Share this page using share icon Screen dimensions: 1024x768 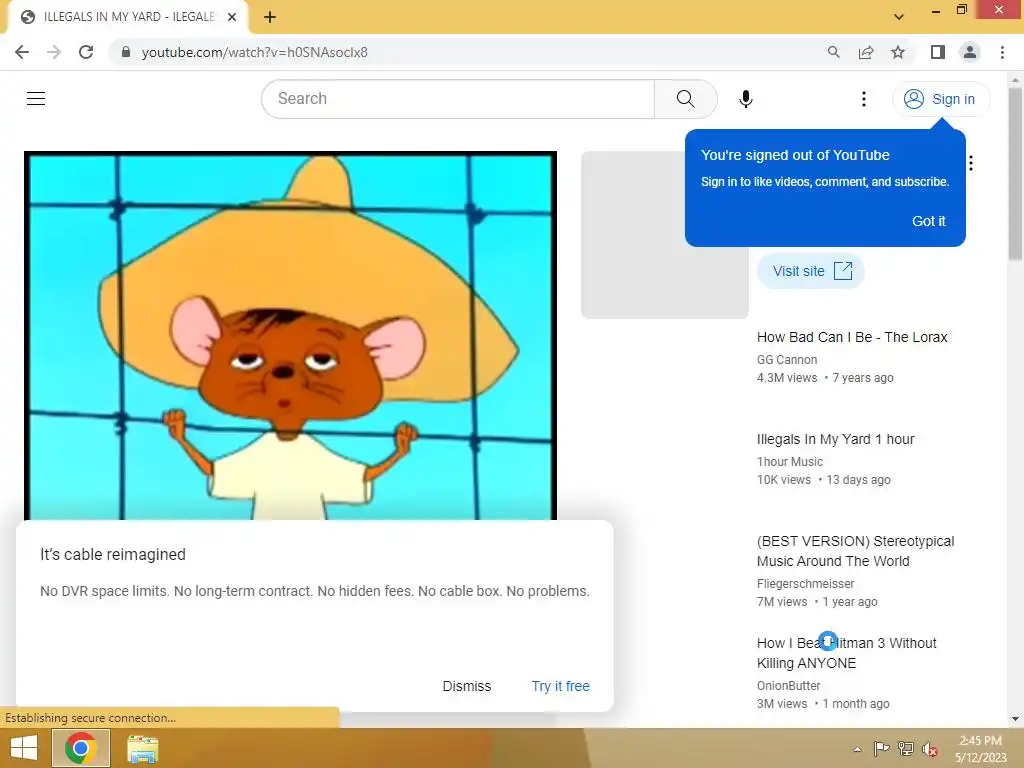click(866, 52)
